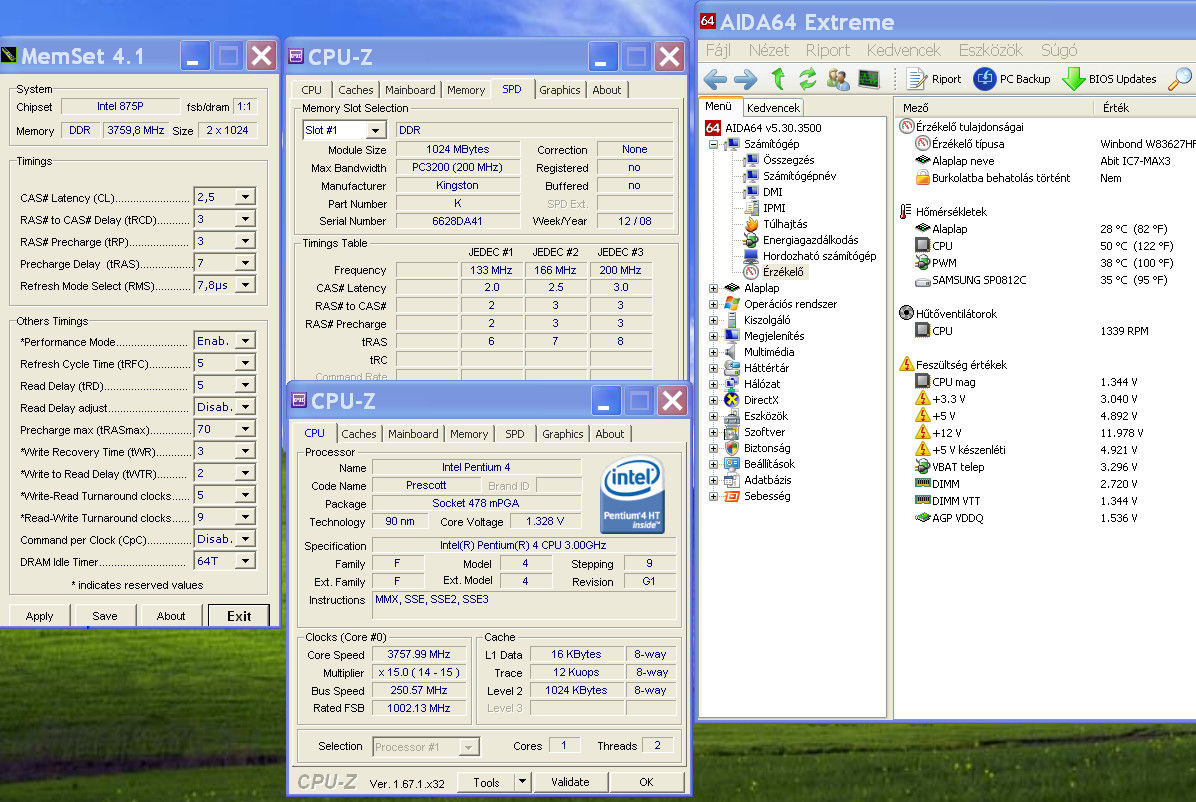Select Adatbázis in AIDA64 tree
The image size is (1196, 802).
tap(767, 481)
